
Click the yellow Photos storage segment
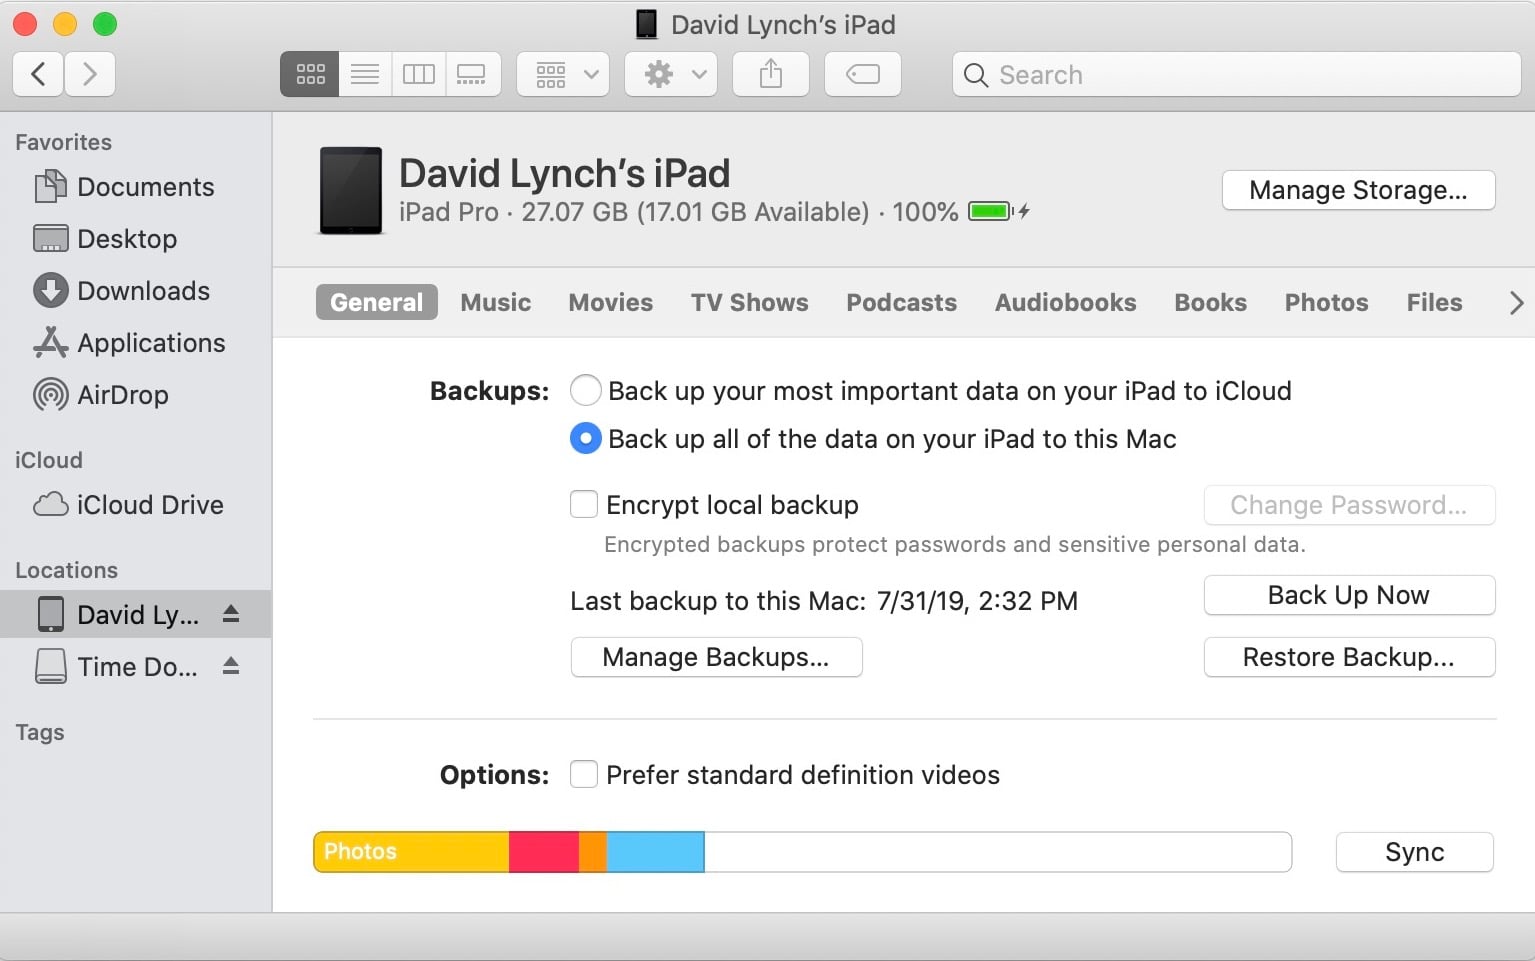click(410, 851)
